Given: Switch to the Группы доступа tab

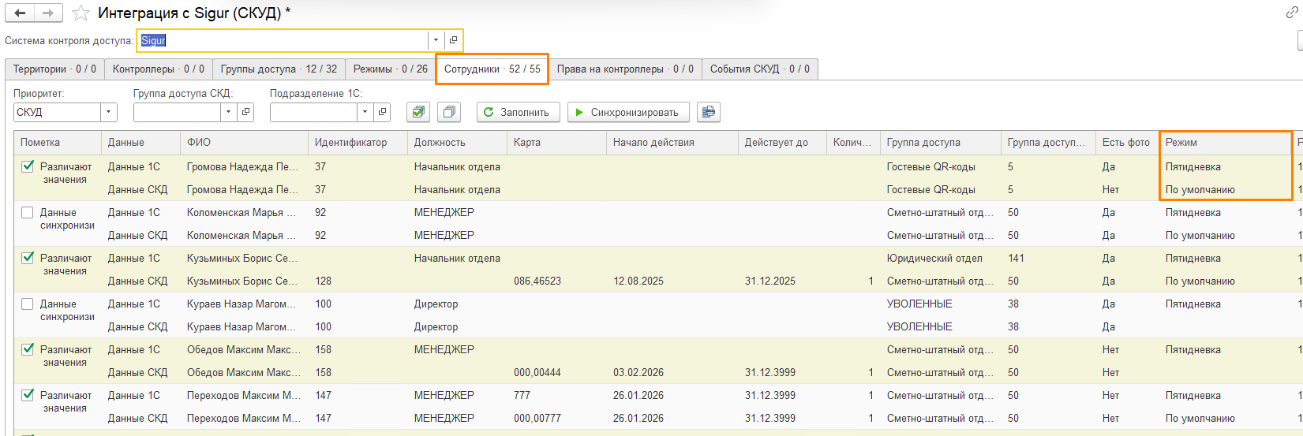Looking at the screenshot, I should 279,69.
